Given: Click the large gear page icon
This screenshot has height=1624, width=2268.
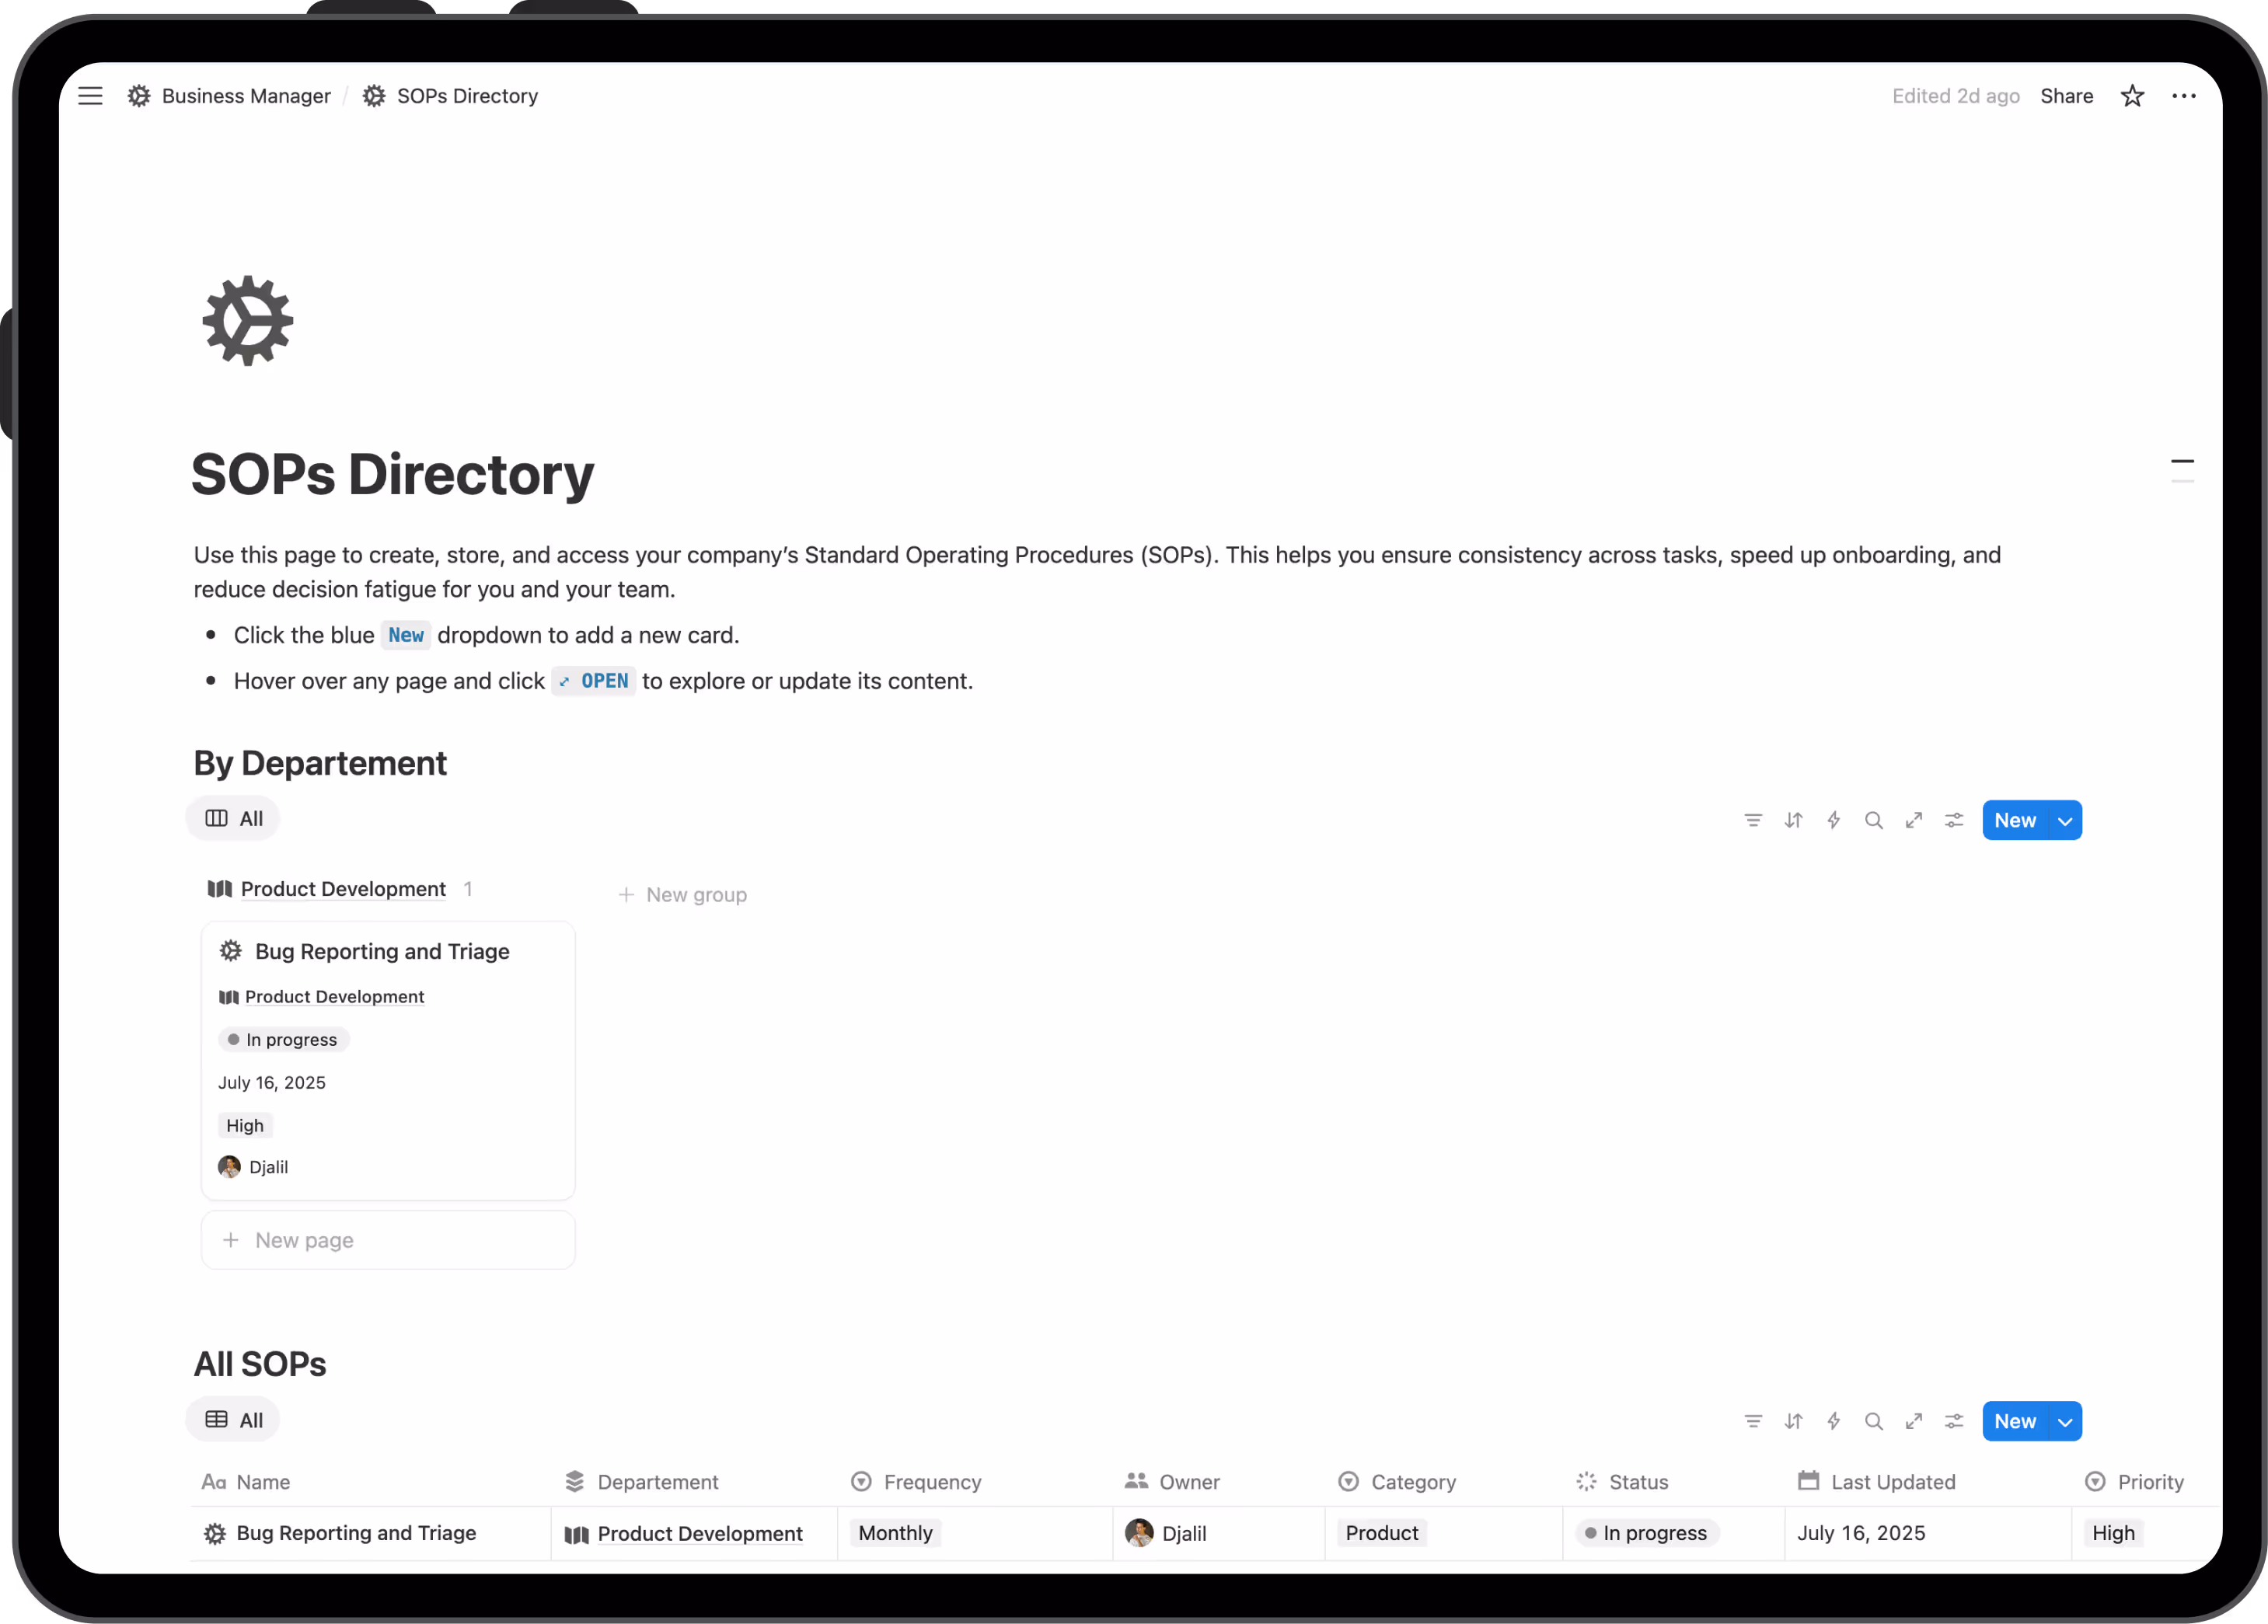Looking at the screenshot, I should point(248,321).
